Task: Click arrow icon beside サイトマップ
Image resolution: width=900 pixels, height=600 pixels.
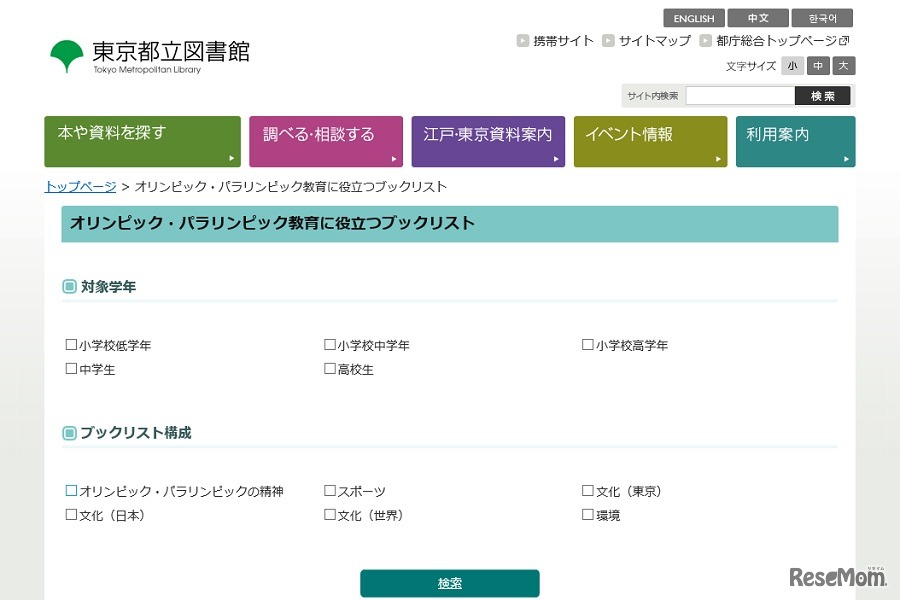Action: 608,41
